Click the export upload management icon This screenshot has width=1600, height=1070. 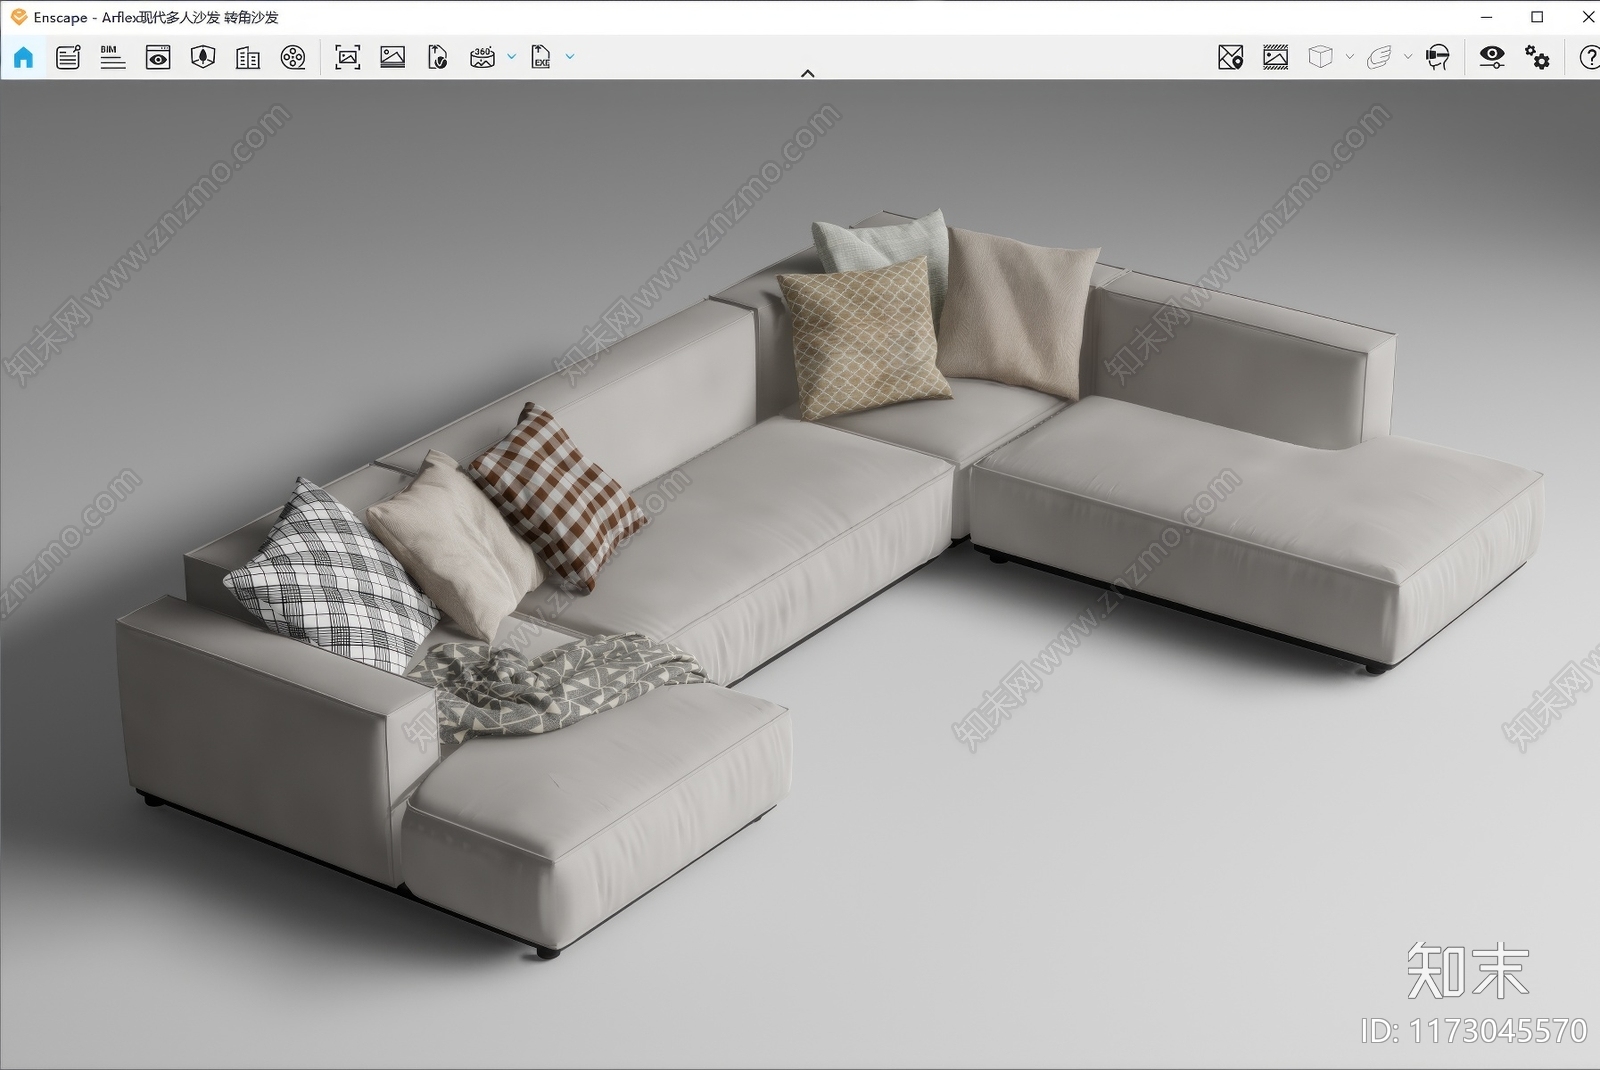tap(437, 57)
